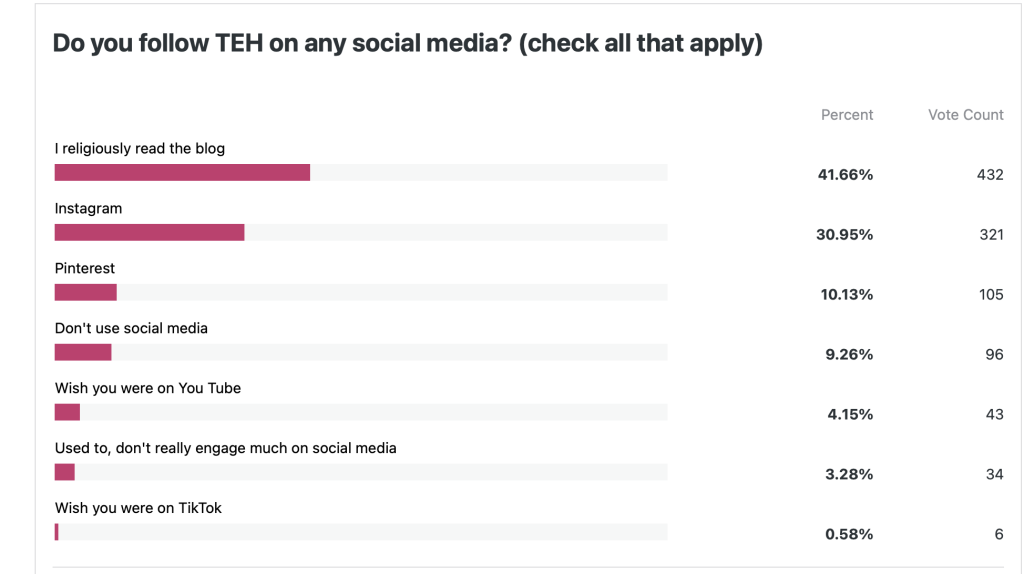Viewport: 1024px width, 574px height.
Task: Click the "Wish you were on TikTok" label
Action: click(x=138, y=509)
